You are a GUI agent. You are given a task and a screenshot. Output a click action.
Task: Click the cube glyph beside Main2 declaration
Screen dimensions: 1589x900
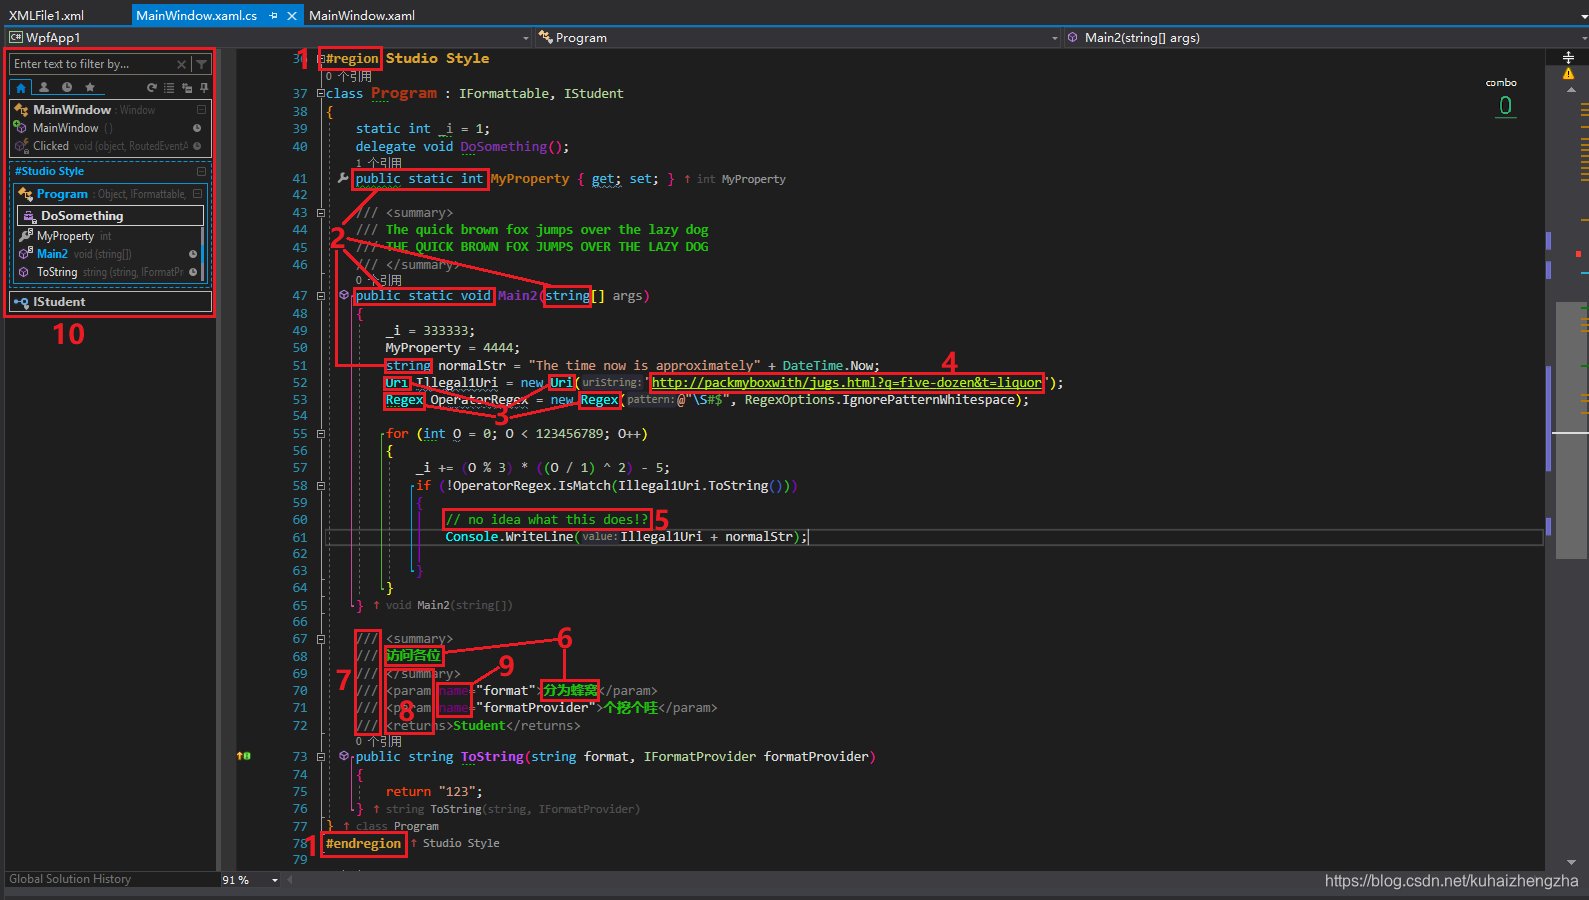tap(344, 295)
